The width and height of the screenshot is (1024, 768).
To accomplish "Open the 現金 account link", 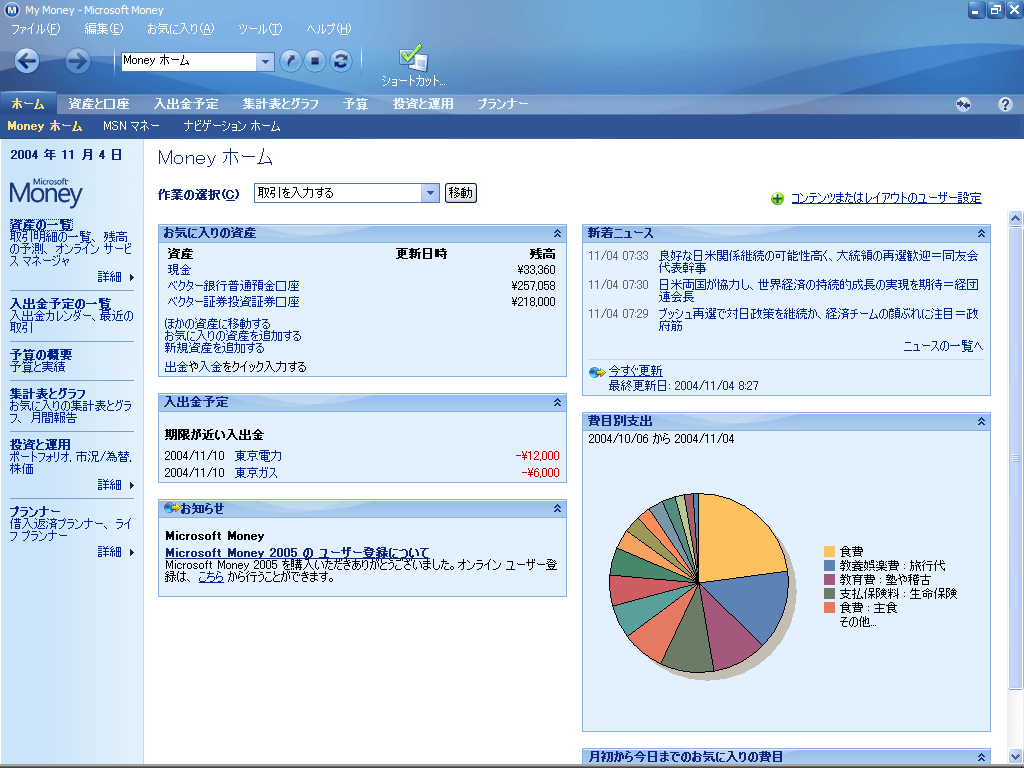I will click(x=179, y=270).
